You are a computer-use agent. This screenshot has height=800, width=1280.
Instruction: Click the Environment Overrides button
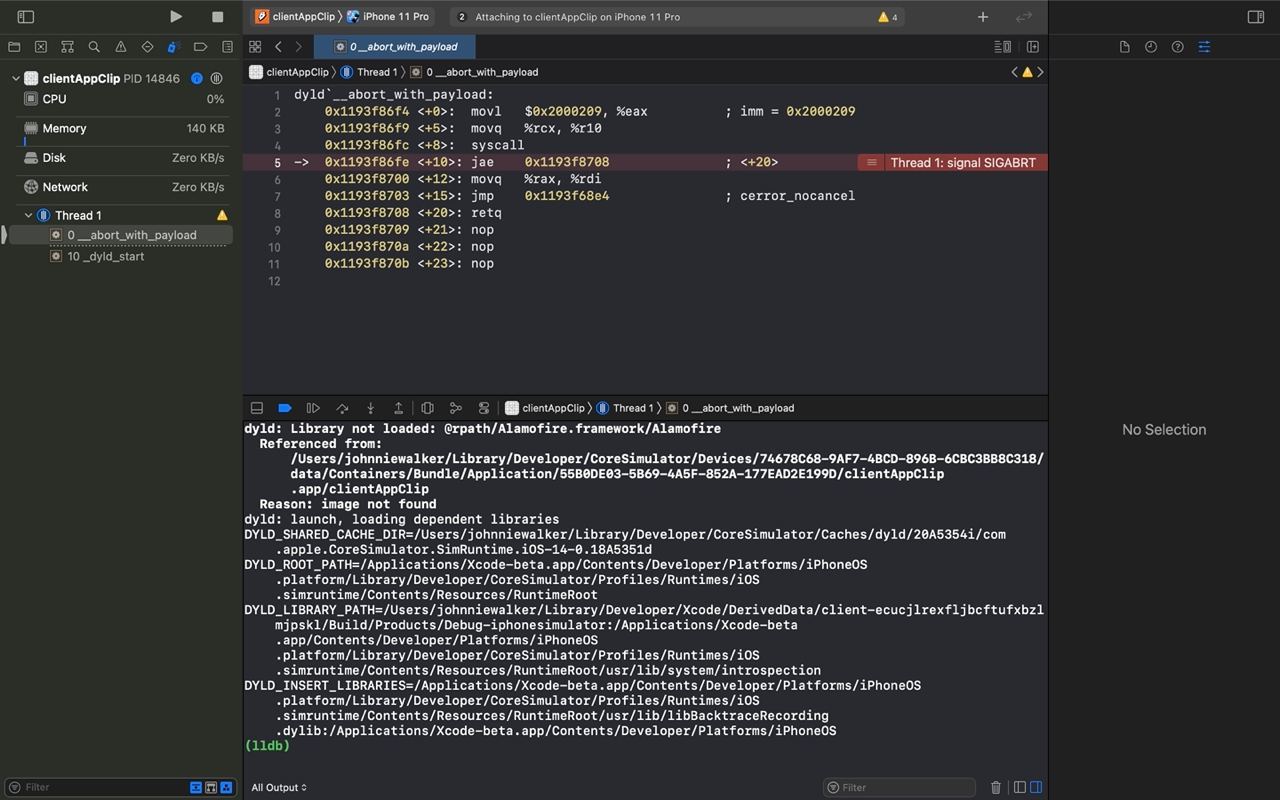point(484,408)
